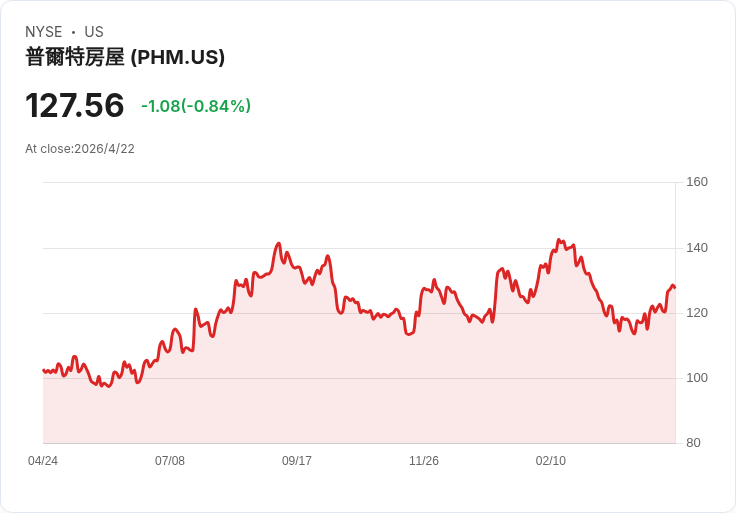The width and height of the screenshot is (736, 513).
Task: Click the 09/17 x-axis date label
Action: pos(297,461)
